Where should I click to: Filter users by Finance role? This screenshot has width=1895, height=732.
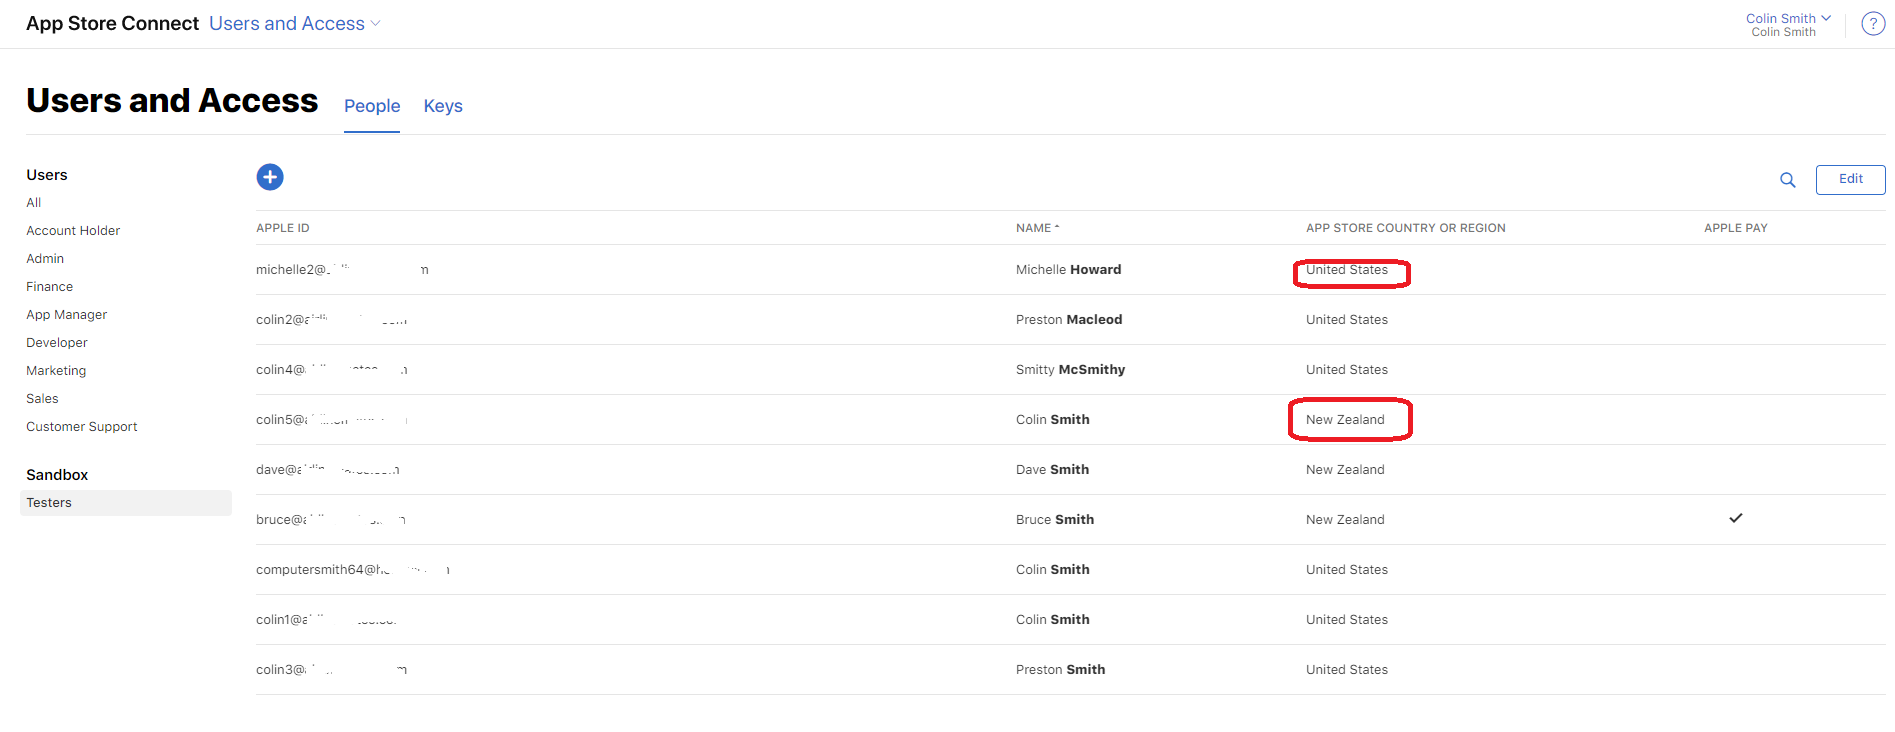click(49, 287)
